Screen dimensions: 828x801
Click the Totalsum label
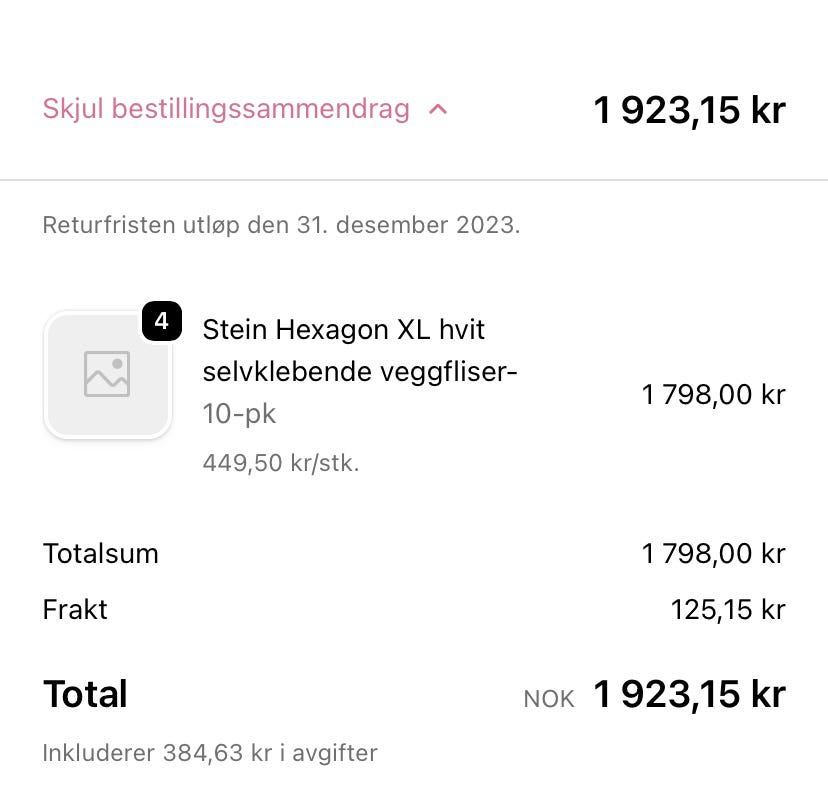point(100,553)
